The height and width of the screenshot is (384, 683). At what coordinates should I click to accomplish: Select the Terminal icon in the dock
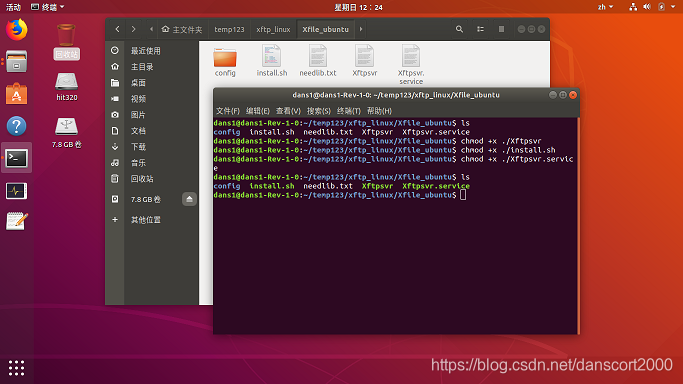click(17, 158)
